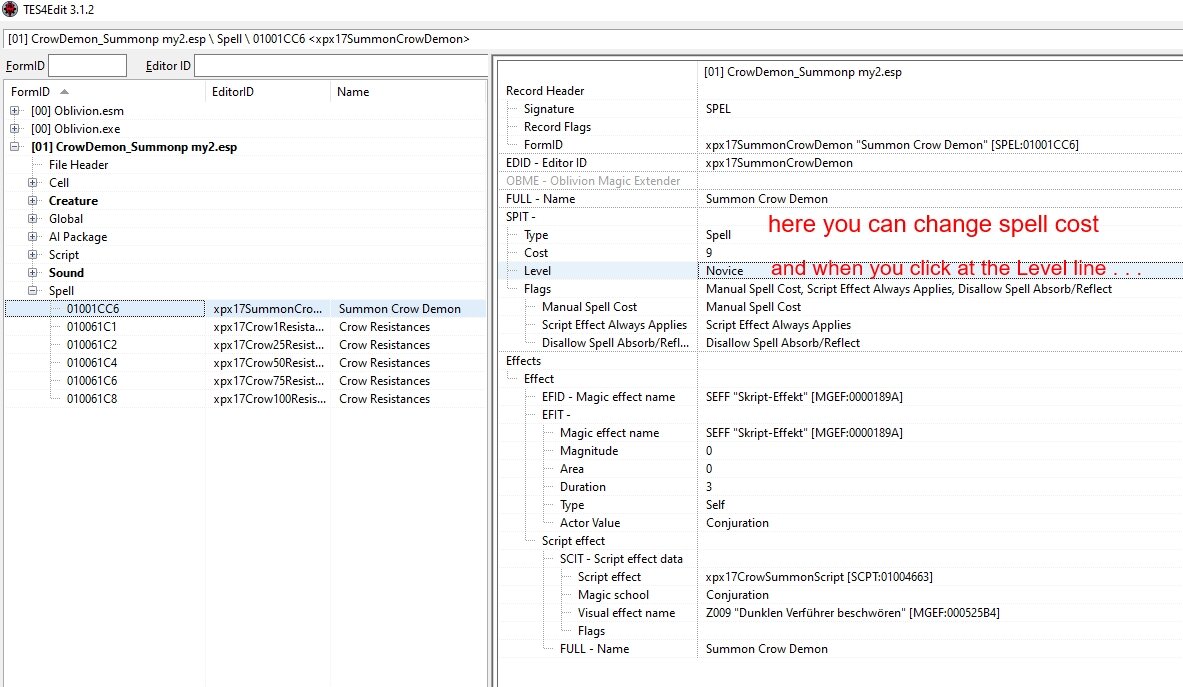
Task: Click the CrowDemon_Summonp my2.esp column header in record view
Action: (803, 72)
